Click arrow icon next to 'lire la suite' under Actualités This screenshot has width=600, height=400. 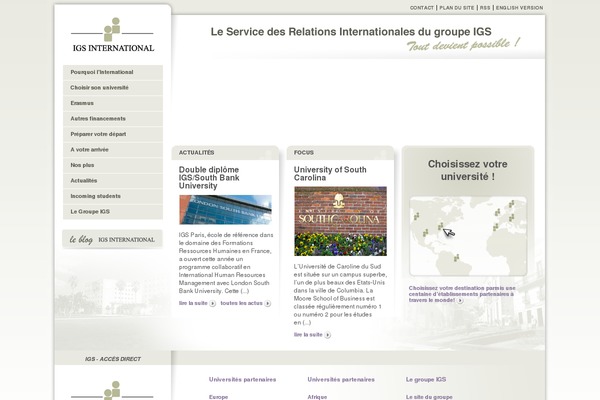tap(212, 304)
